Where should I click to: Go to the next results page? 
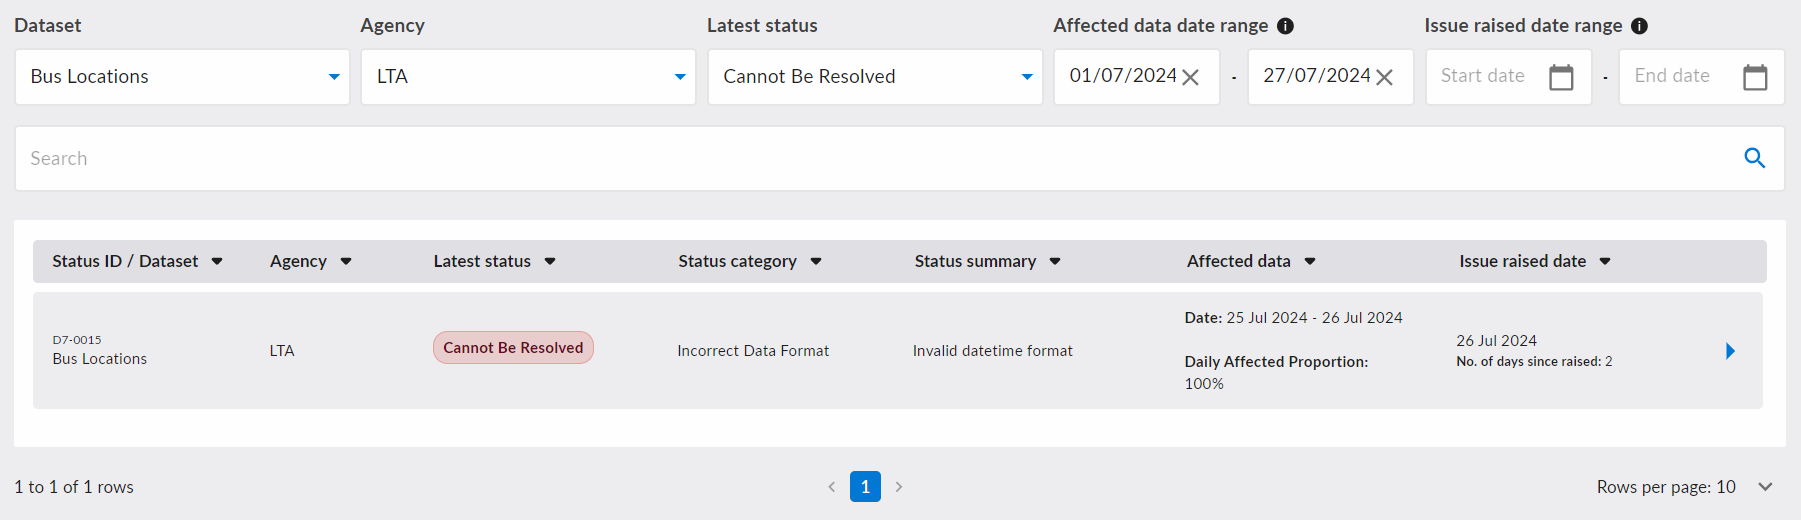(899, 487)
